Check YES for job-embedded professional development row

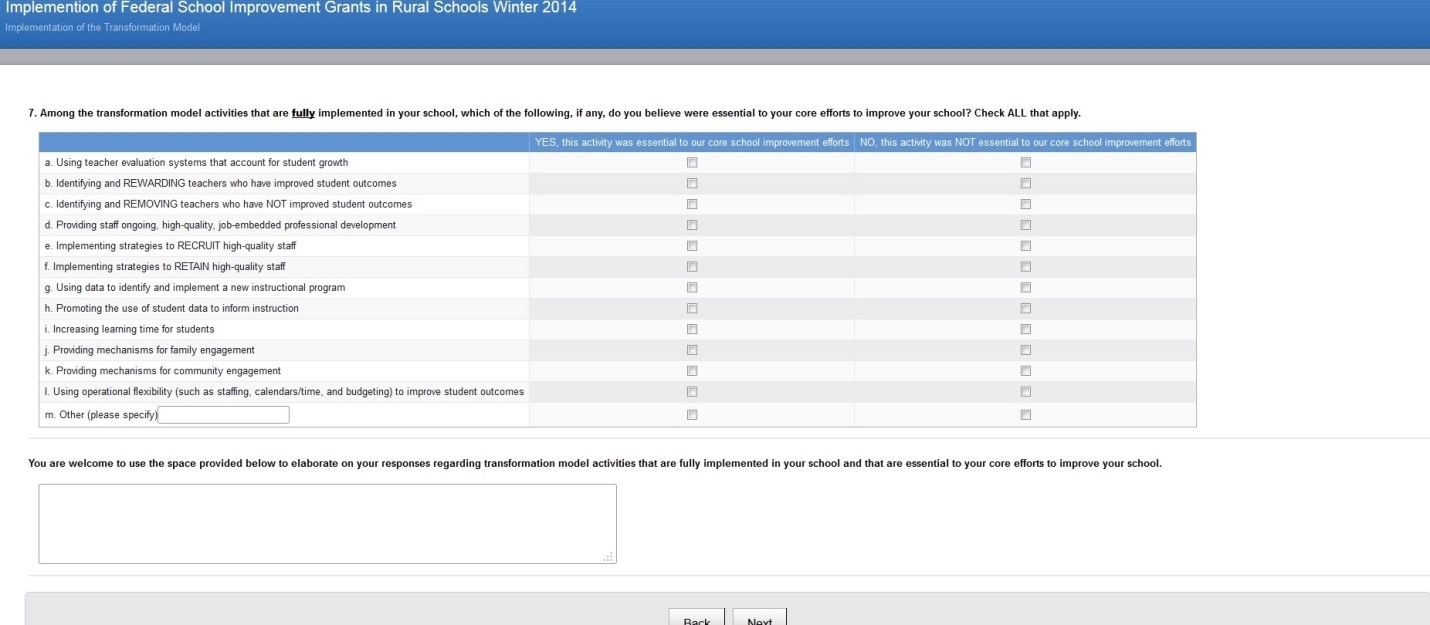[692, 225]
